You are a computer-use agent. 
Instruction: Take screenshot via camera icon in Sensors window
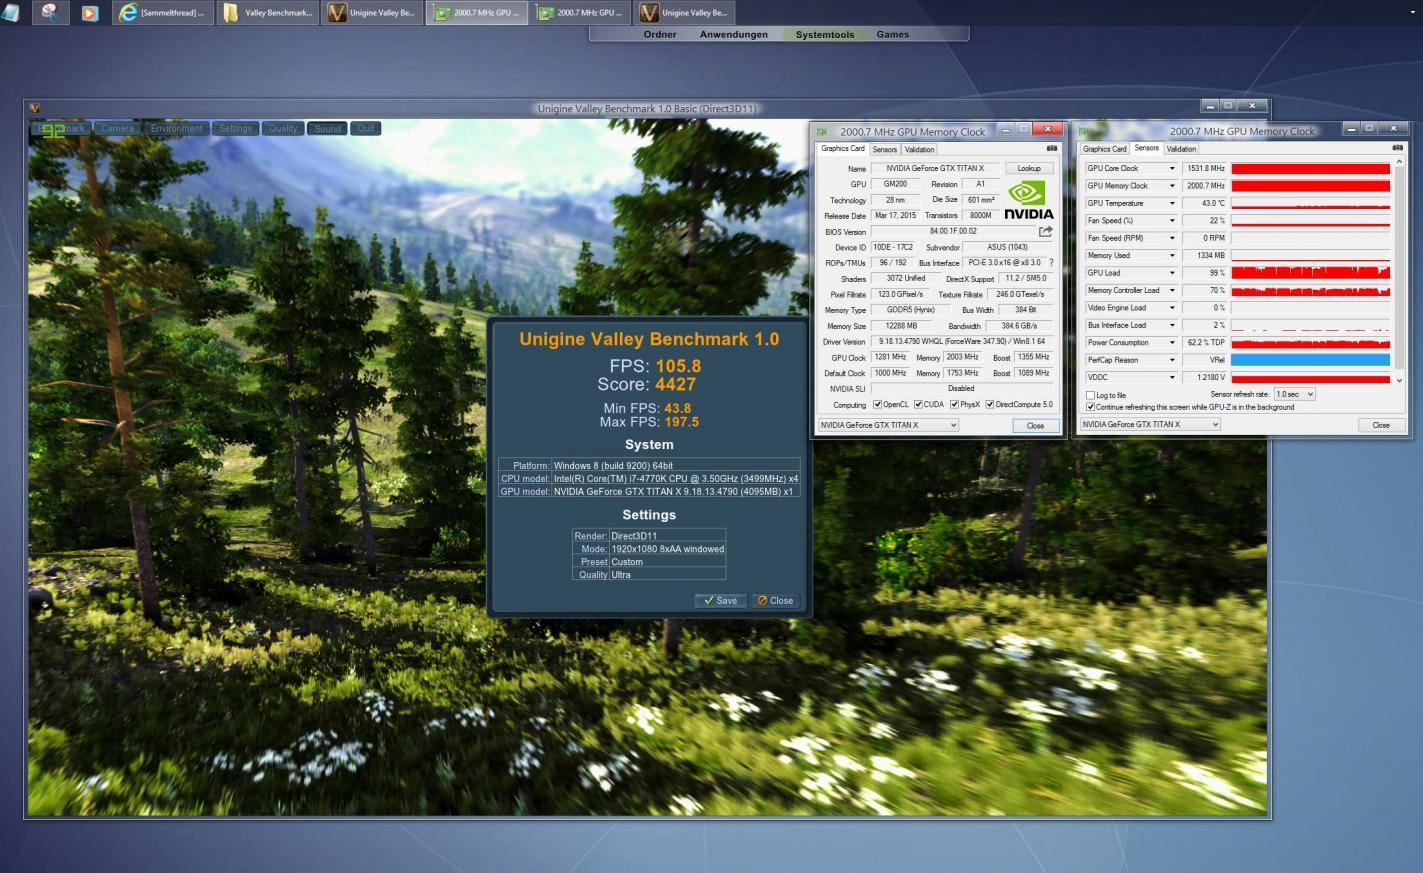coord(1397,148)
